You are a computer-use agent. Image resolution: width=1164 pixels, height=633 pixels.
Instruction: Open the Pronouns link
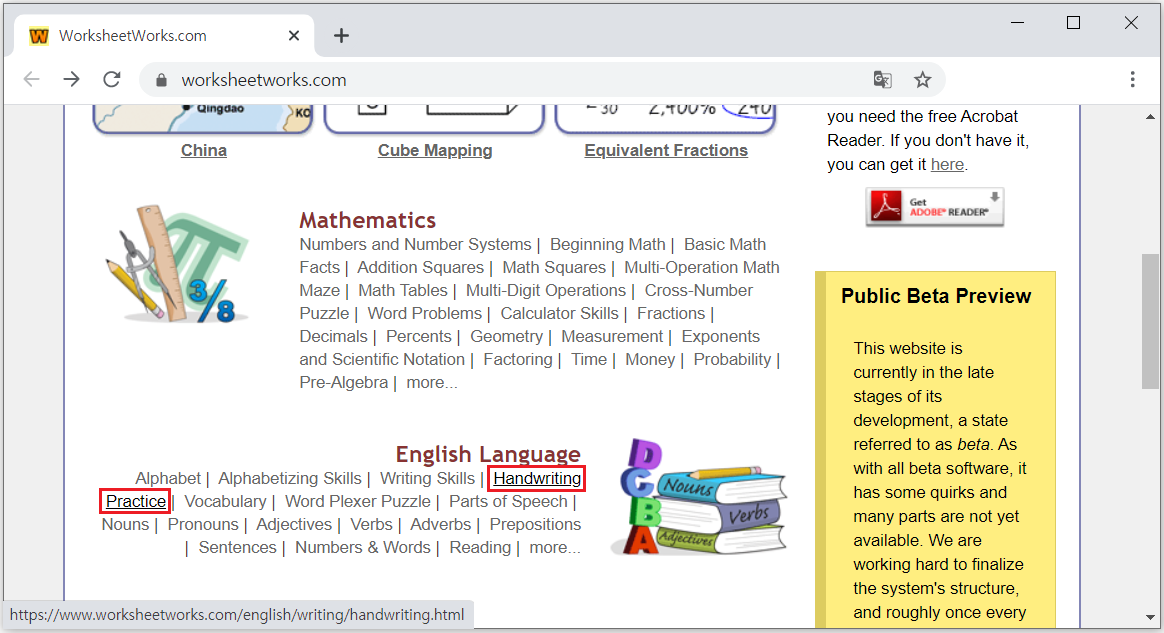[203, 525]
